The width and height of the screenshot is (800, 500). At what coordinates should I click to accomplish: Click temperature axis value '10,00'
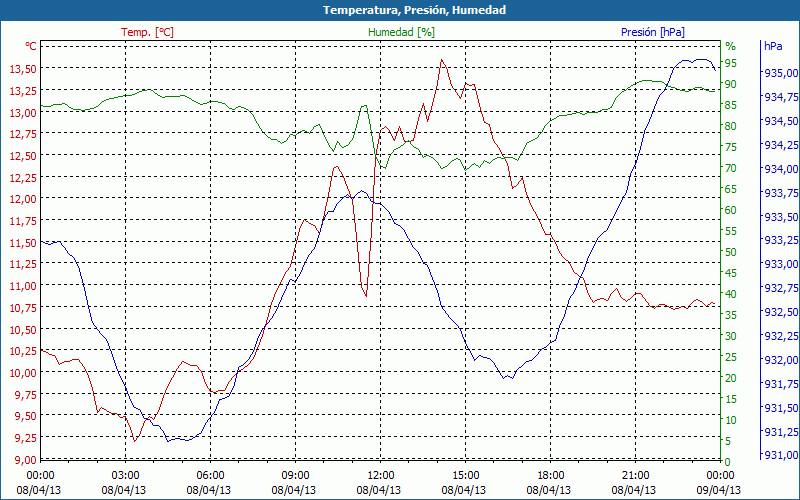[x=23, y=373]
